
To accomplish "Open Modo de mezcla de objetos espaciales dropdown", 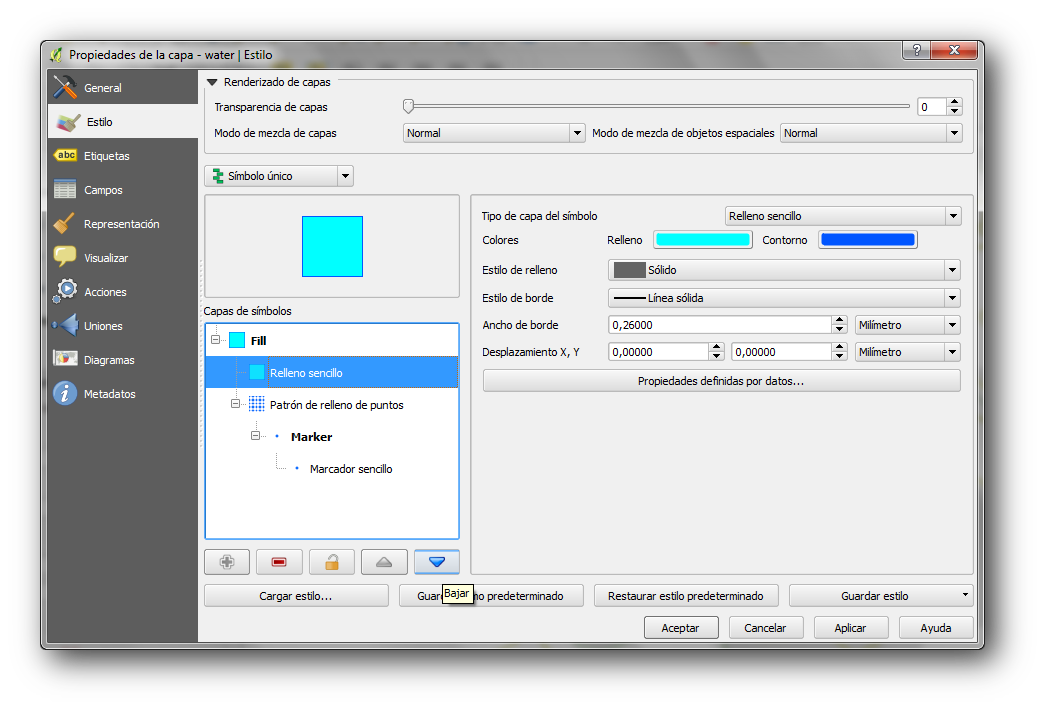I will tap(871, 133).
